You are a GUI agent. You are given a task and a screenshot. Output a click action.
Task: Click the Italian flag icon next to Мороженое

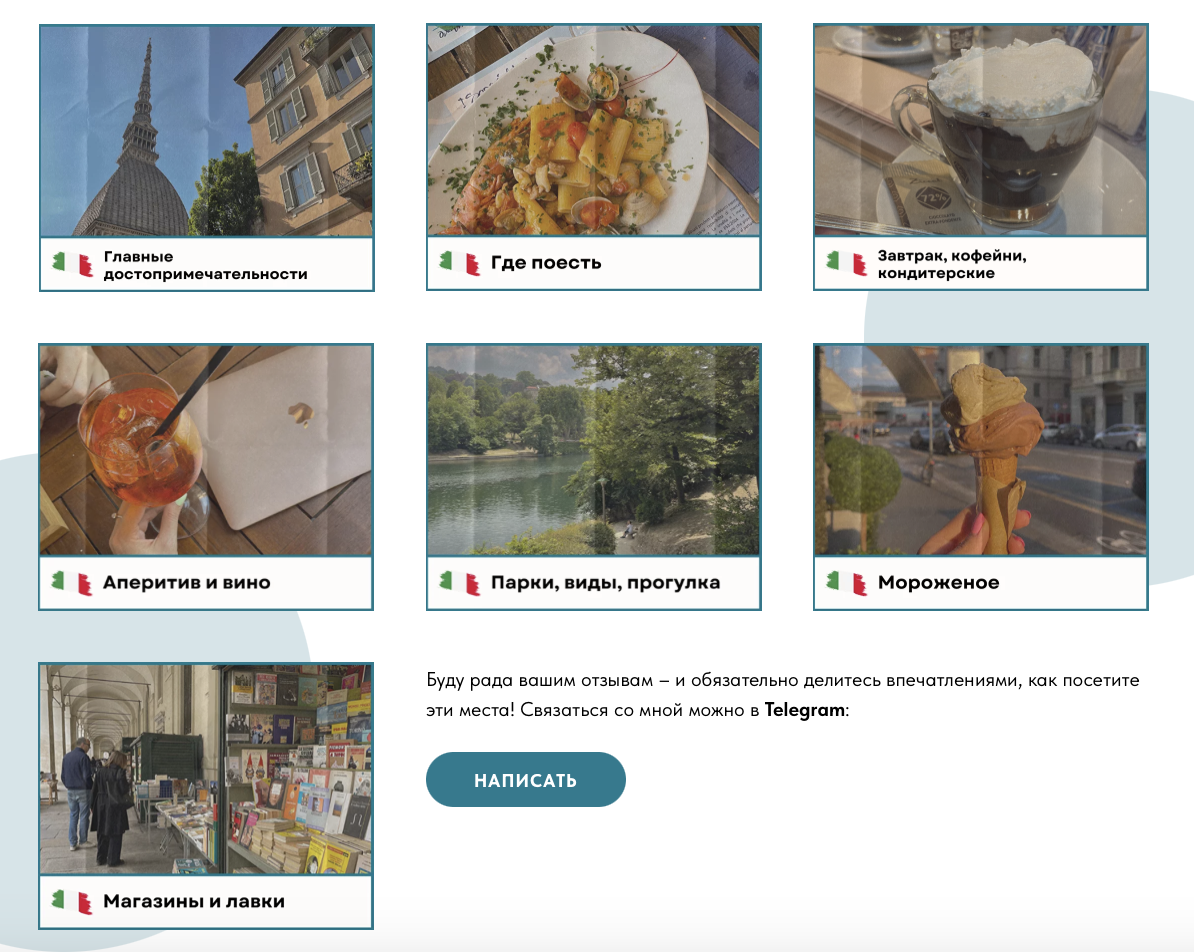click(846, 582)
